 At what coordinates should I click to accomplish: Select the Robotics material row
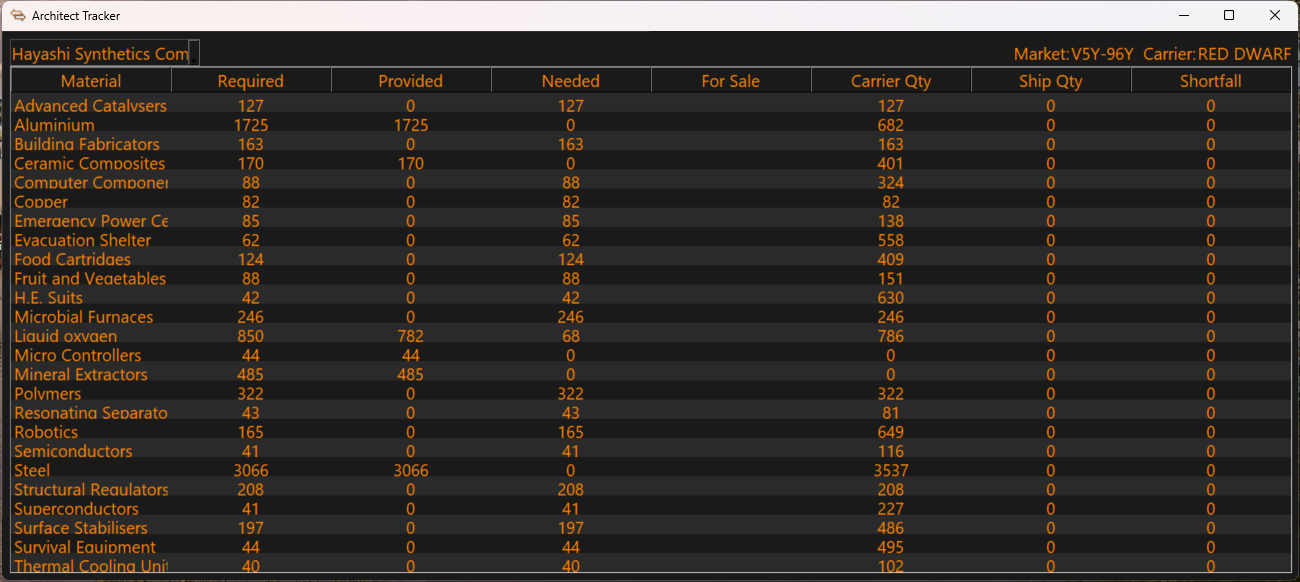[651, 432]
